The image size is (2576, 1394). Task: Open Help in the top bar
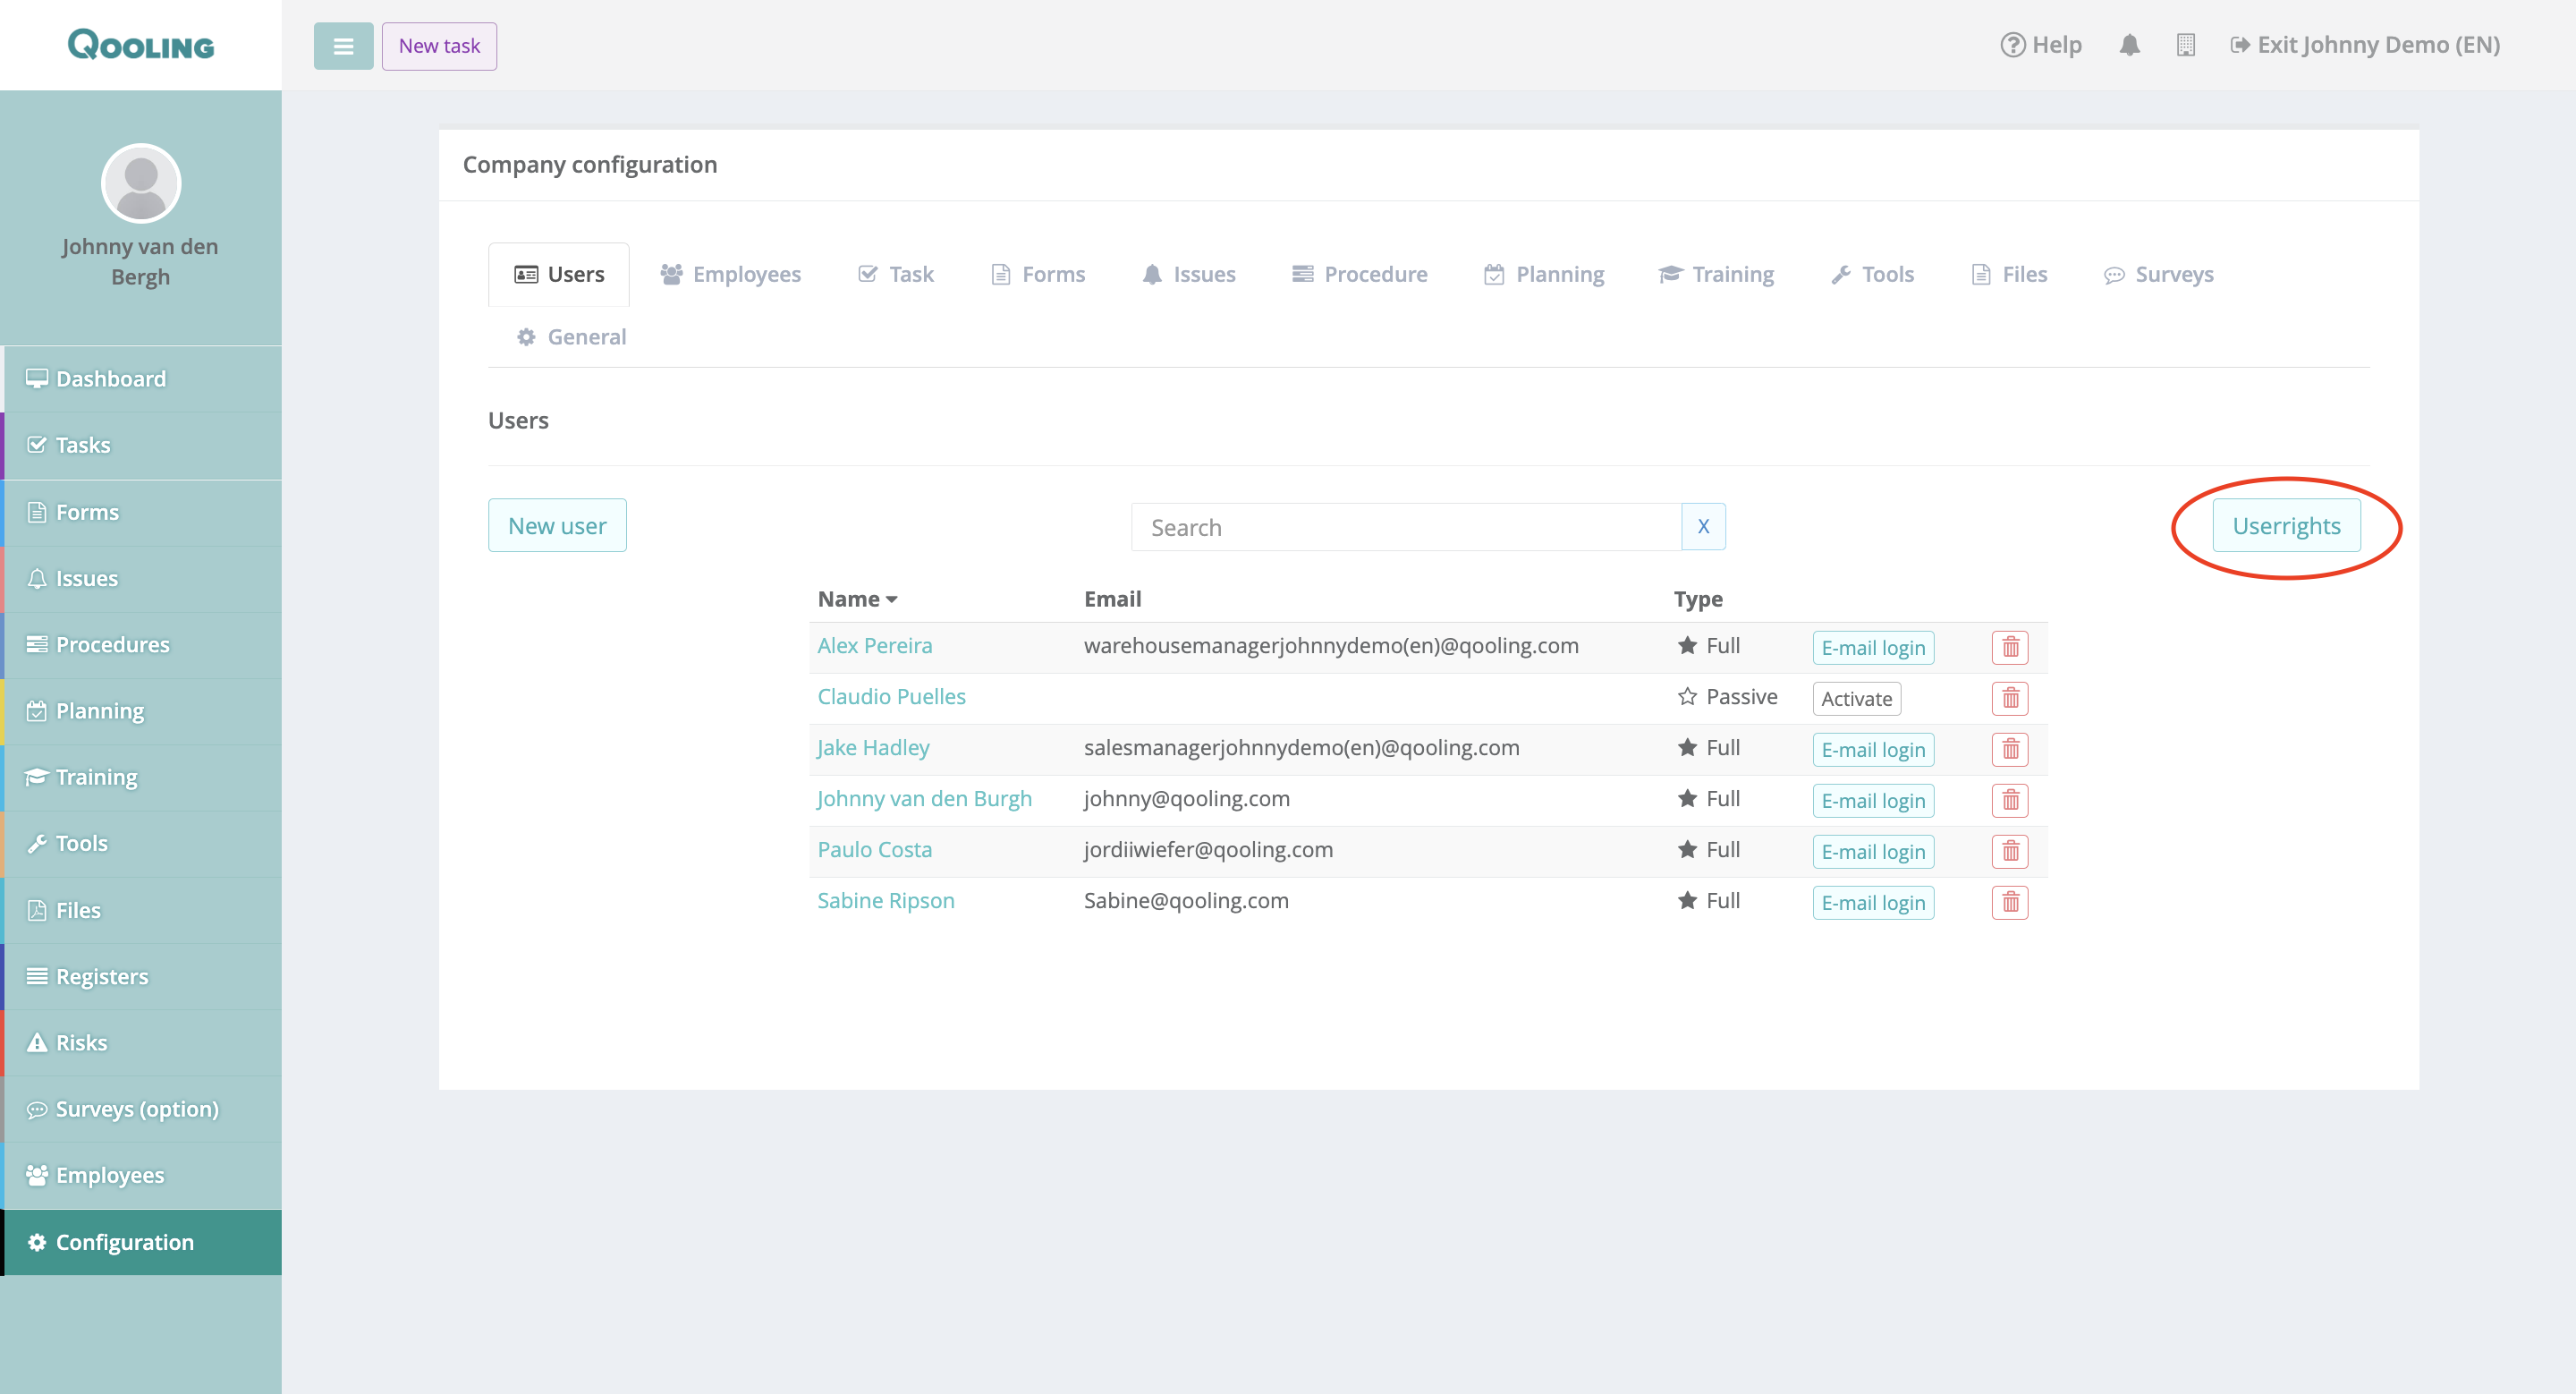[x=2041, y=45]
